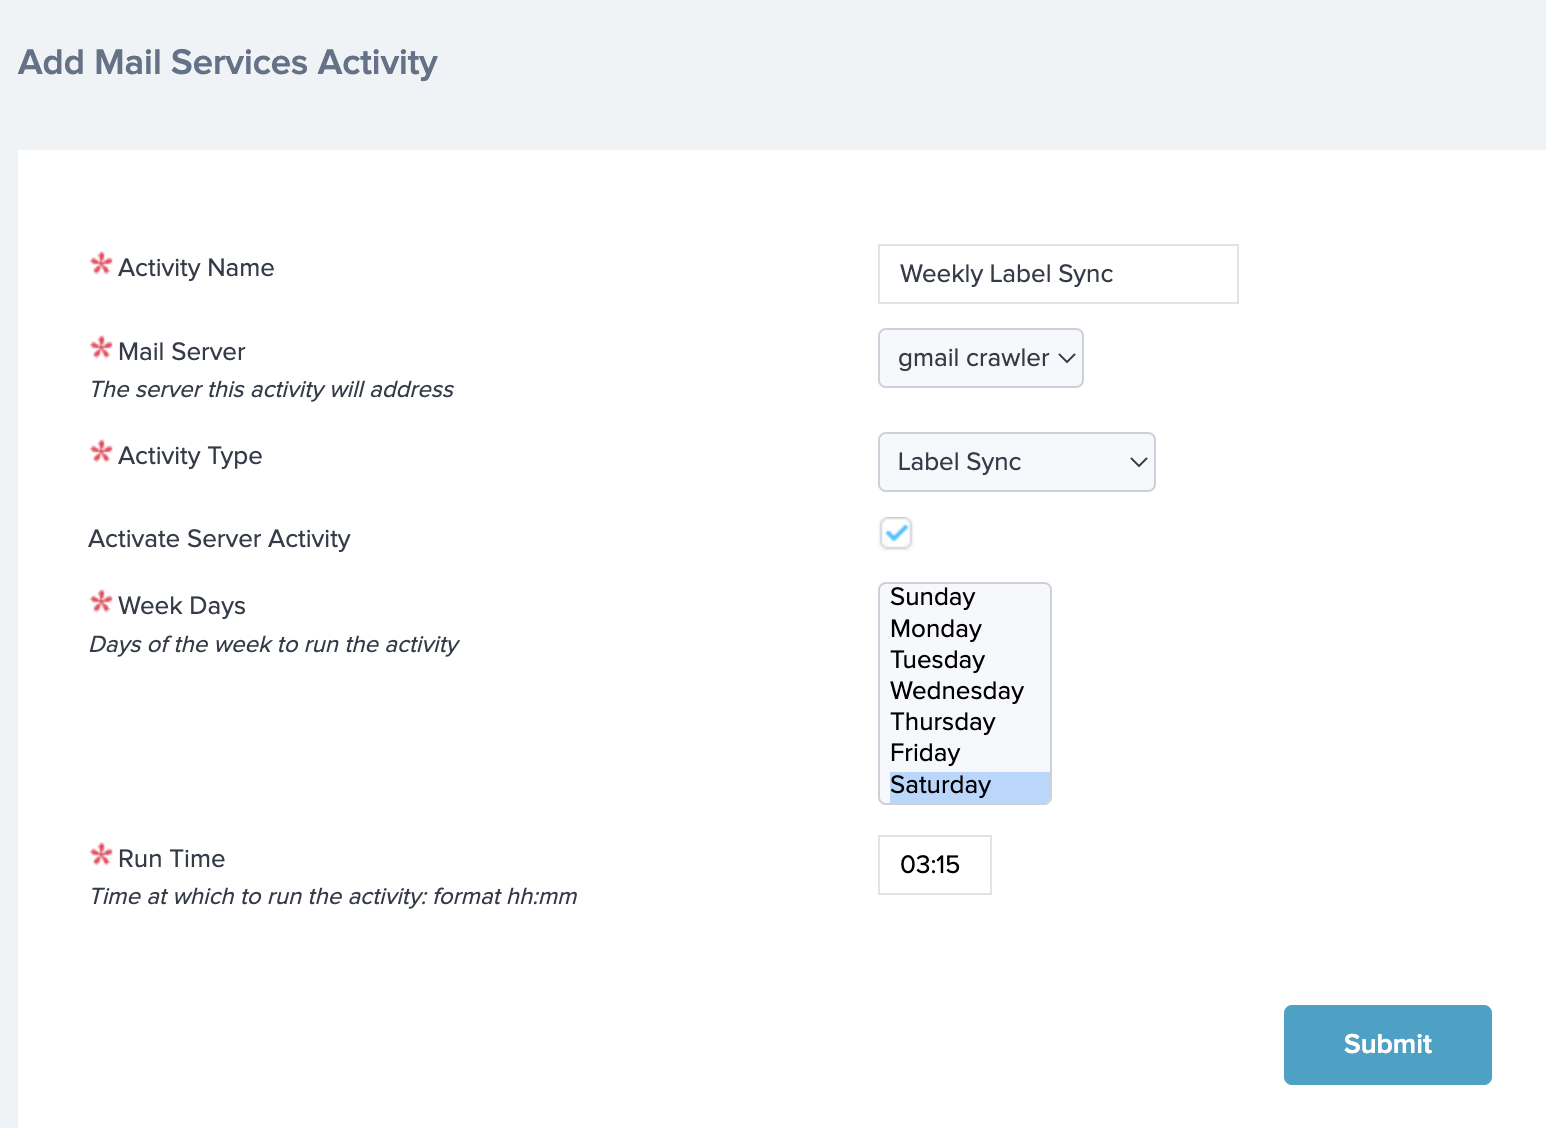Viewport: 1546px width, 1128px height.
Task: Select Tuesday in Week Days list
Action: pyautogui.click(x=969, y=659)
